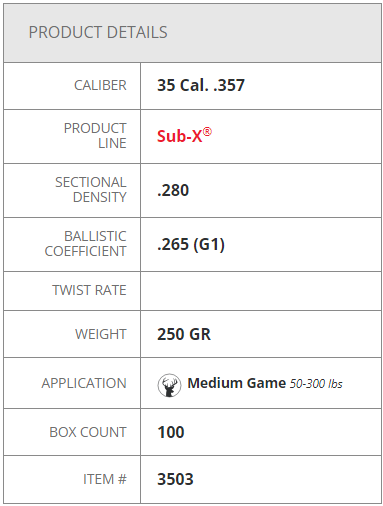Select the CALIBER row label
Image resolution: width=383 pixels, height=506 pixels.
tap(100, 85)
